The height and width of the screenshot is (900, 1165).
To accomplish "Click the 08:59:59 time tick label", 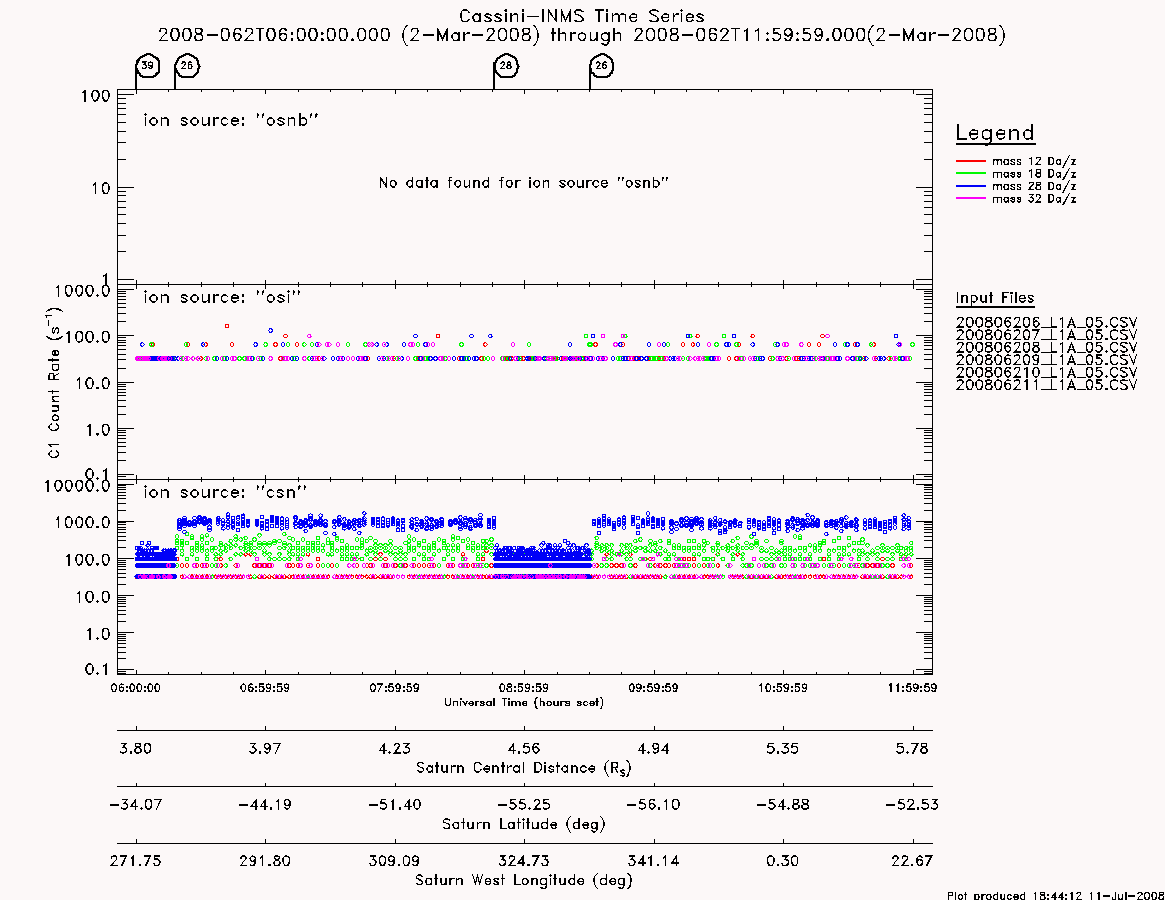I will [x=524, y=688].
